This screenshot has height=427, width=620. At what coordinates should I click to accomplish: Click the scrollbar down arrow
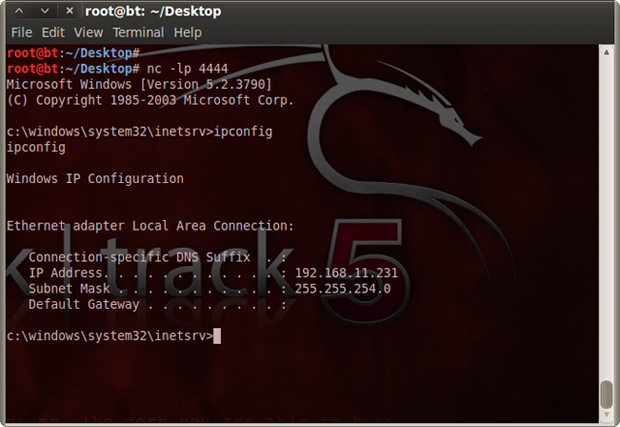[606, 415]
